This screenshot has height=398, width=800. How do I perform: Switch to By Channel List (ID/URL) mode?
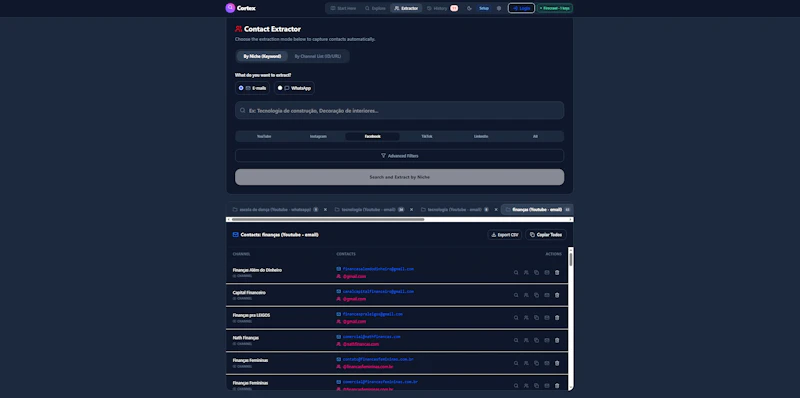tap(318, 56)
